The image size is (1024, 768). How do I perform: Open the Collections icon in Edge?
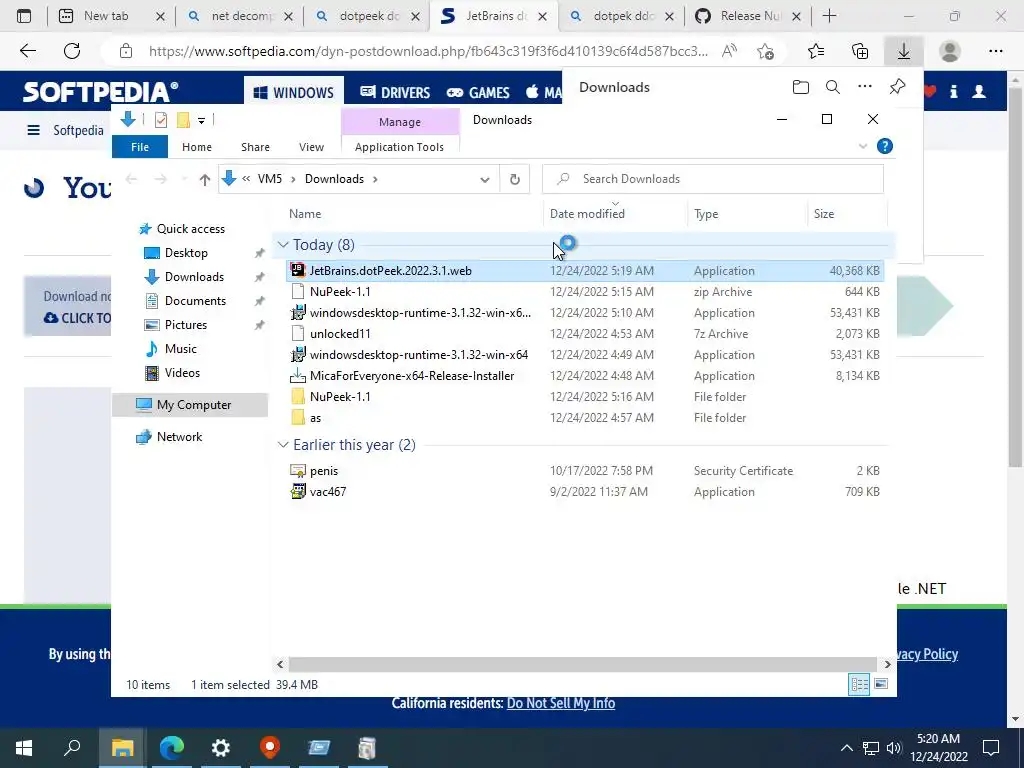[x=860, y=51]
